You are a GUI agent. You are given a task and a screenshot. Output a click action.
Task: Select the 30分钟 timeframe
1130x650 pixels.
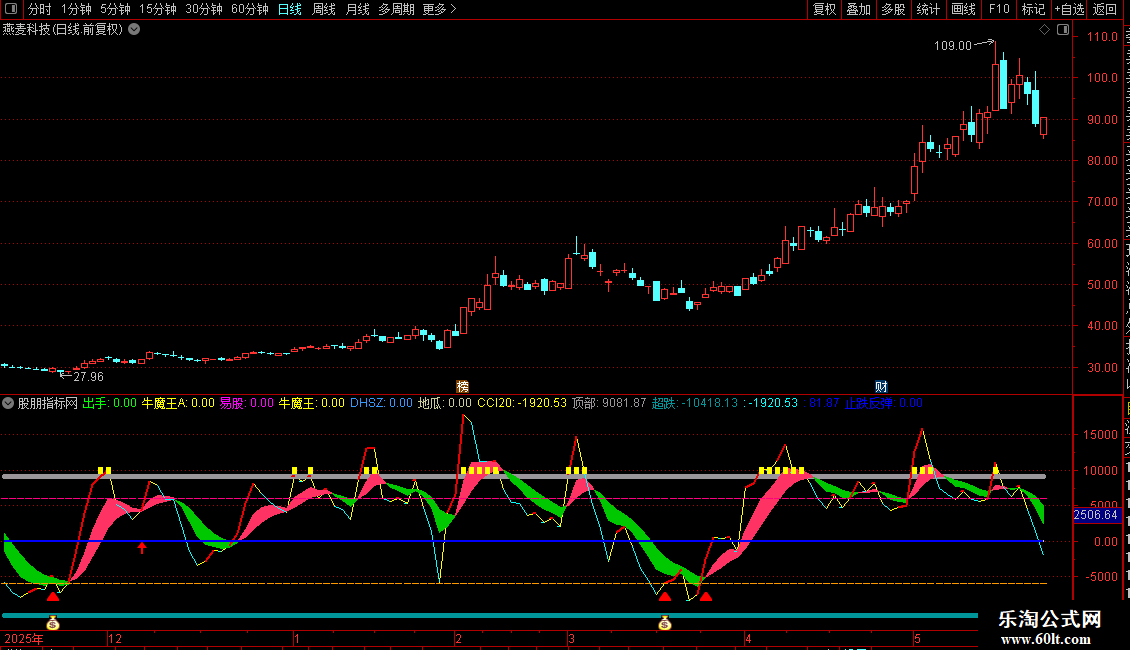point(203,9)
